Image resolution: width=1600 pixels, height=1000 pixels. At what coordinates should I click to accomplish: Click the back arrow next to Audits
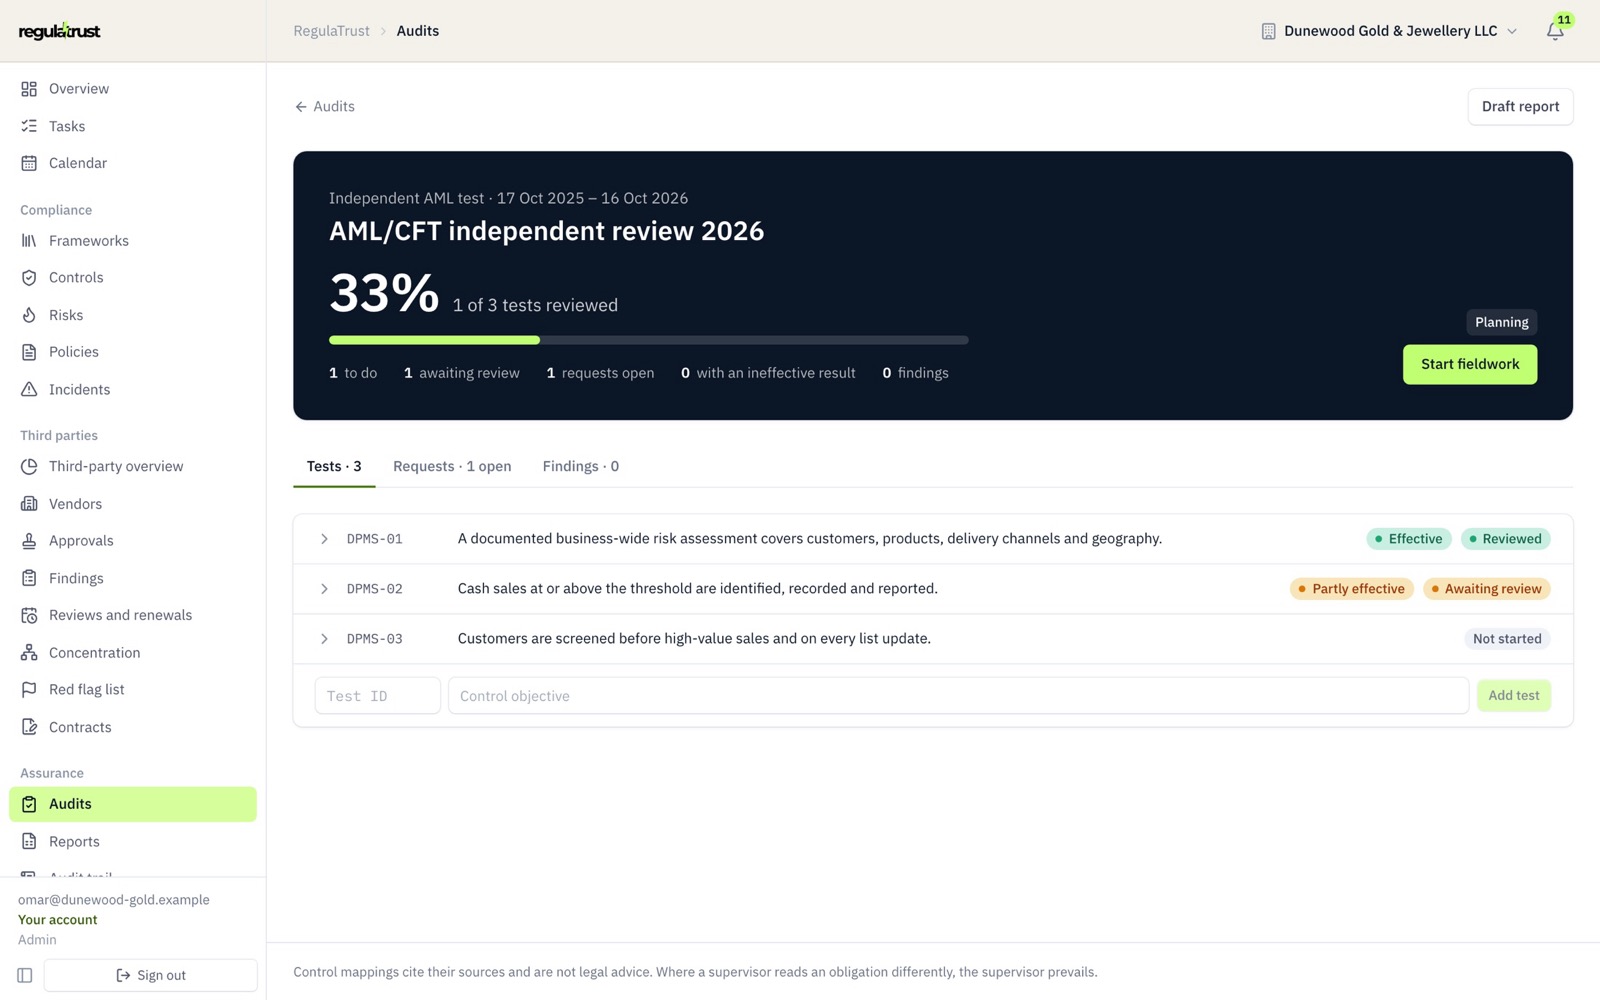coord(301,107)
